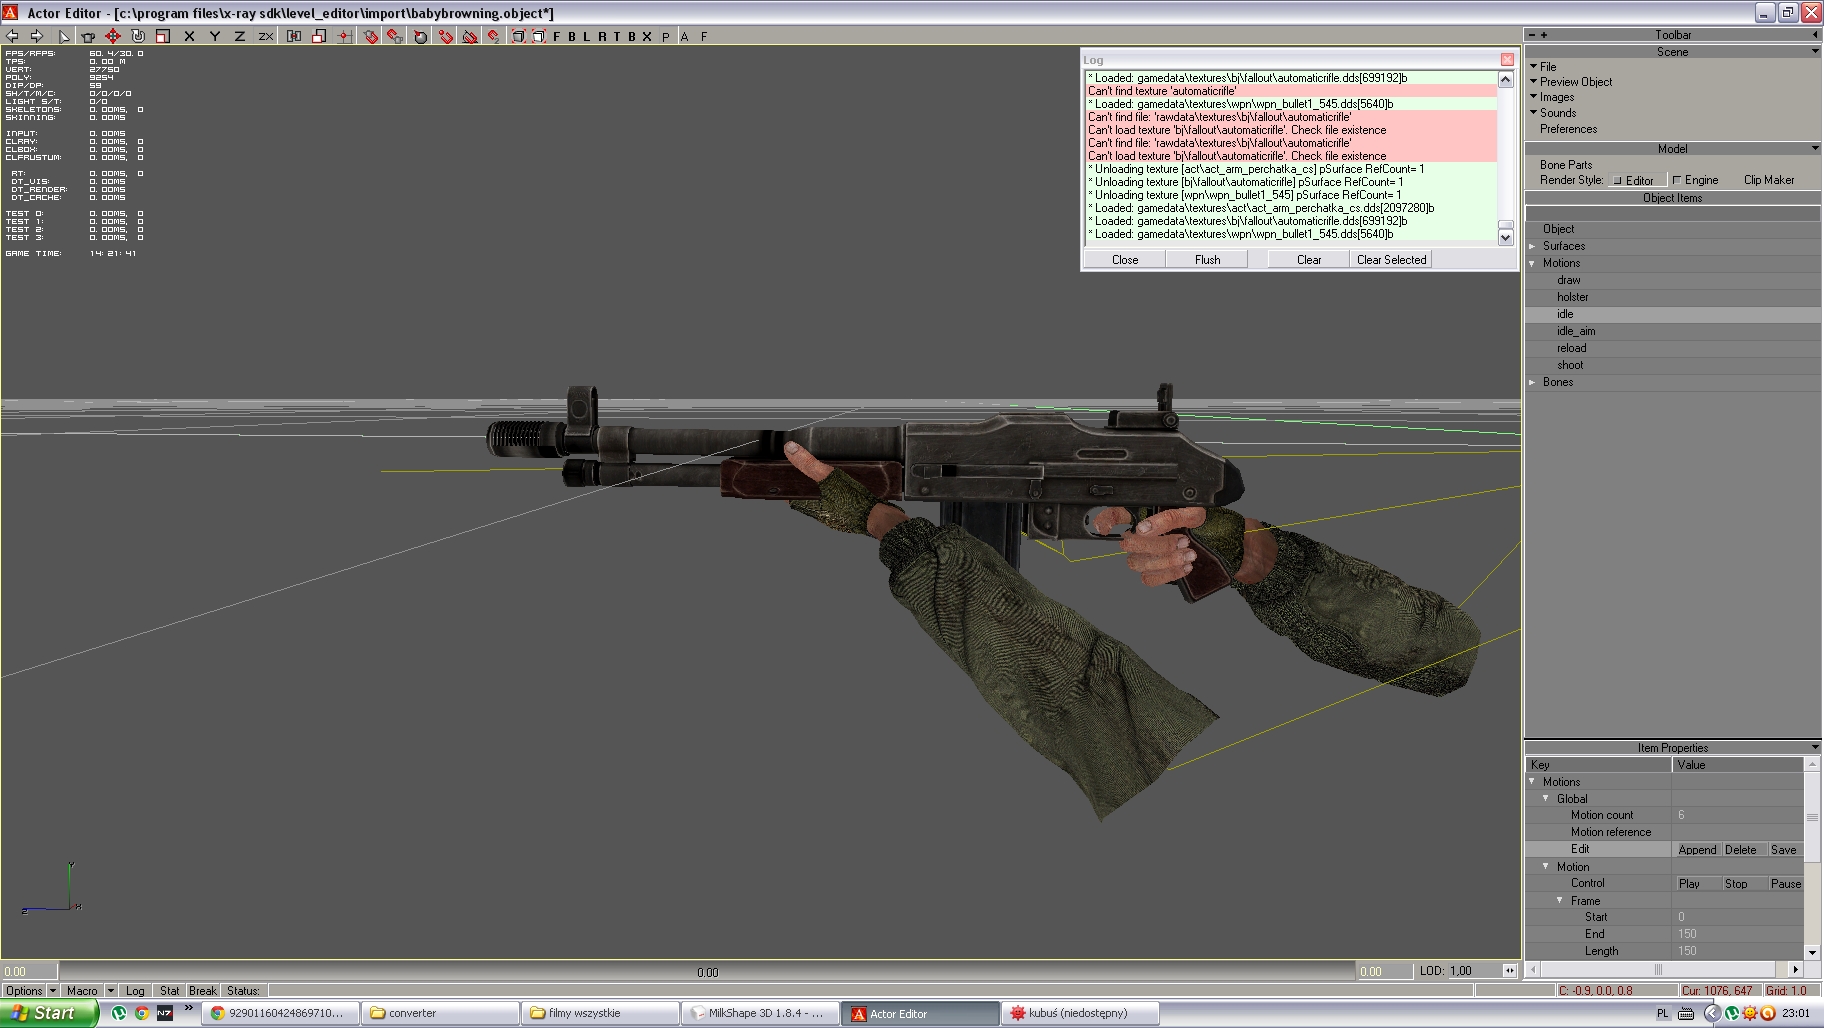Image resolution: width=1824 pixels, height=1028 pixels.
Task: Toggle Editor render style
Action: 1638,180
